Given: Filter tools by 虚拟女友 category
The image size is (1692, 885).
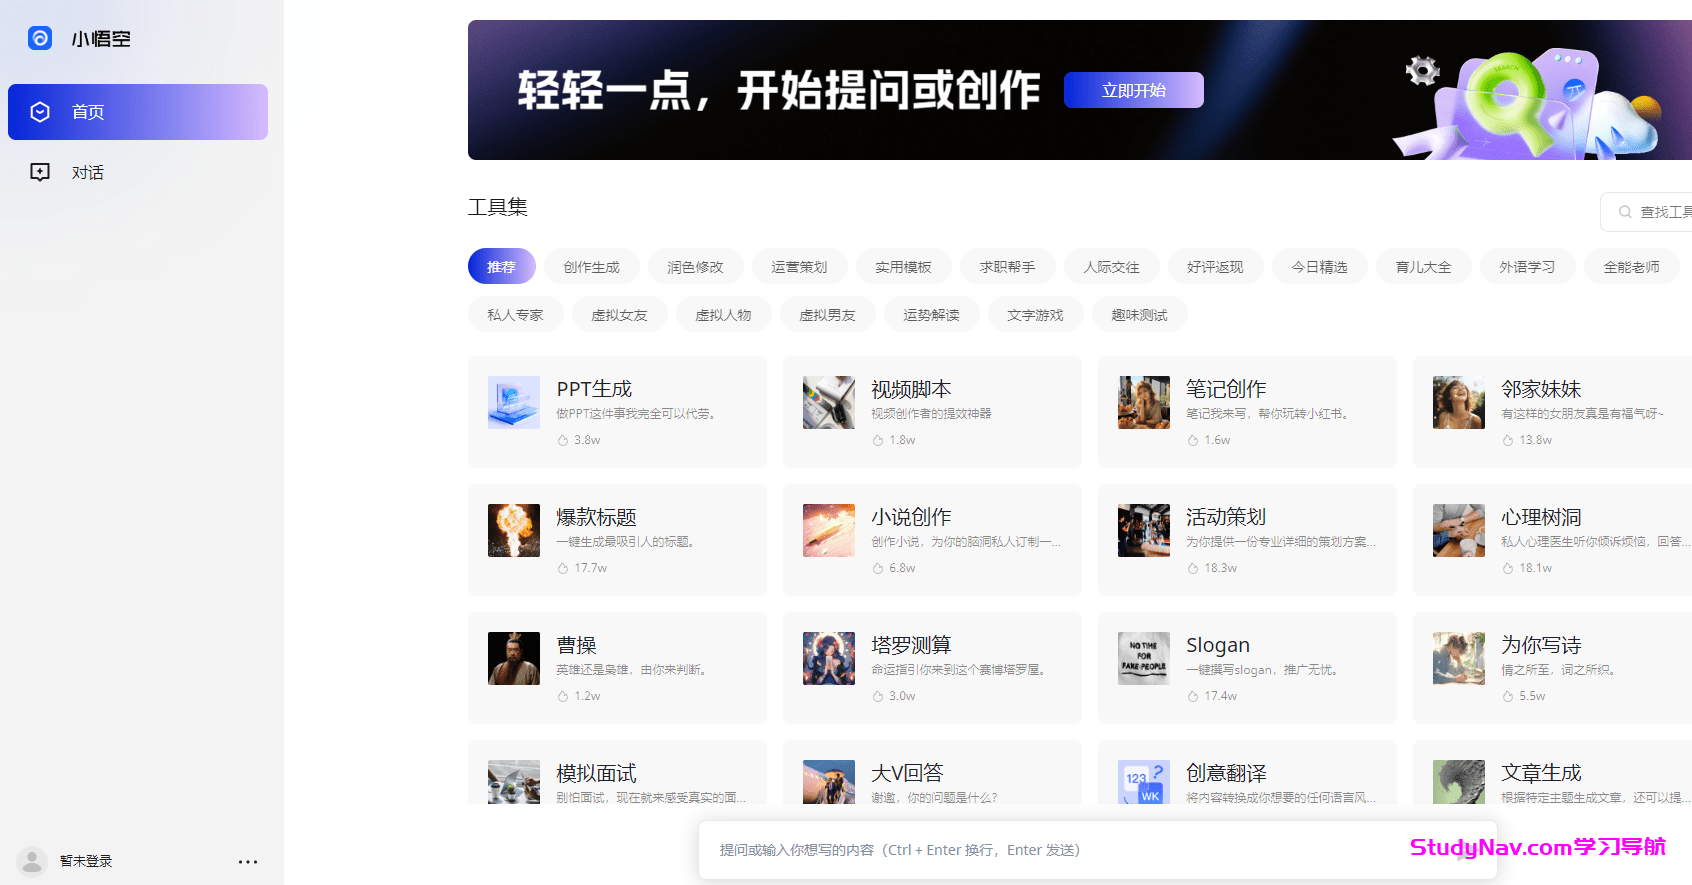Looking at the screenshot, I should (x=619, y=315).
